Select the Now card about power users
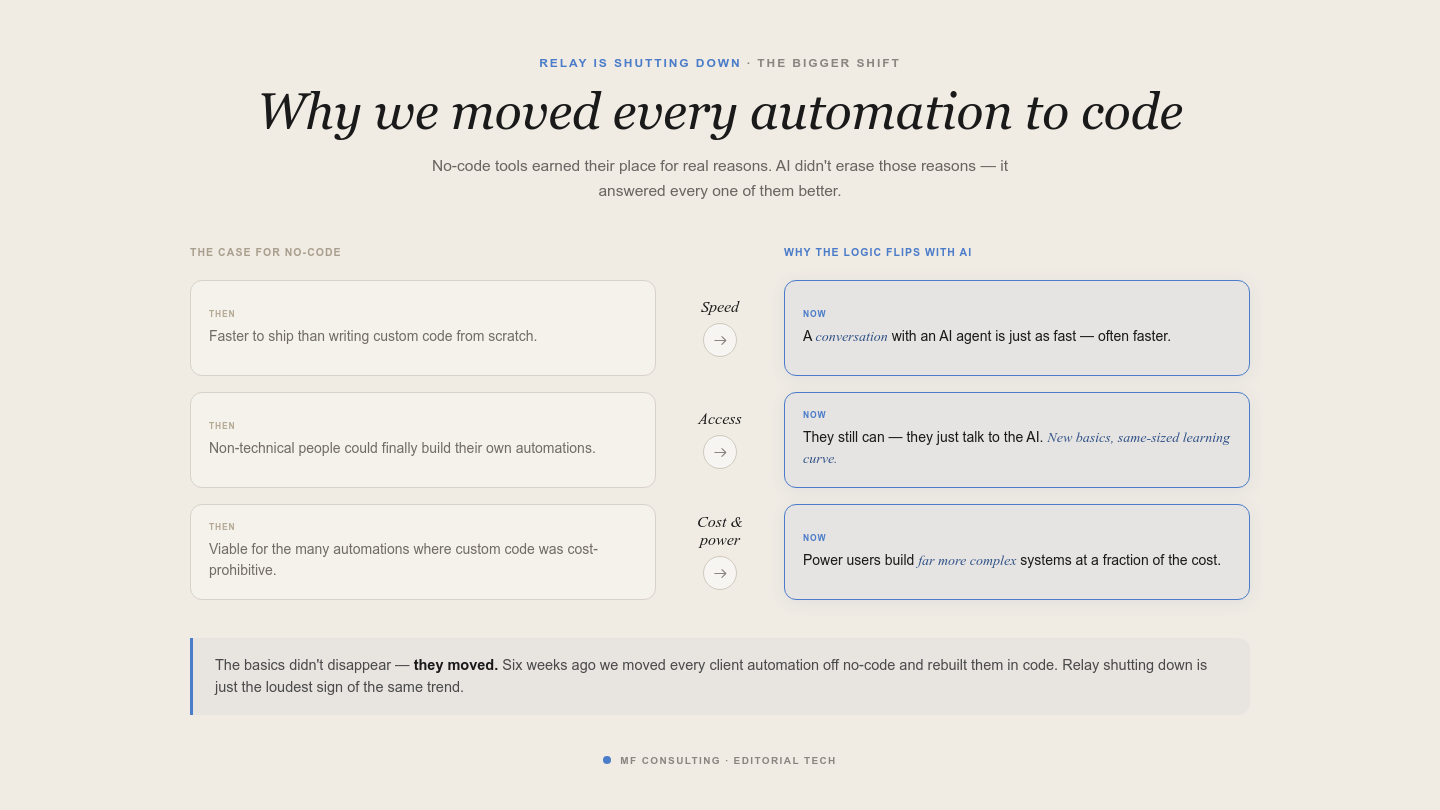The width and height of the screenshot is (1440, 810). [1017, 552]
